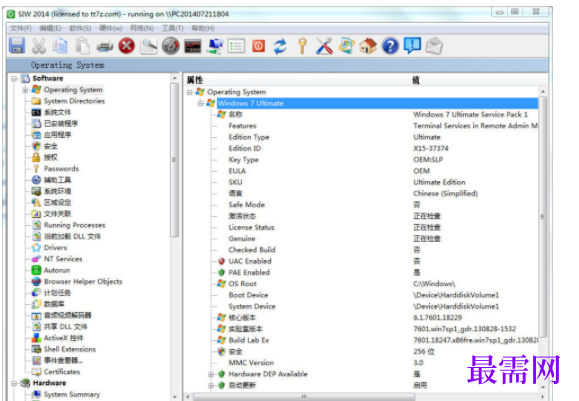Image resolution: width=579 pixels, height=401 pixels.
Task: Open the 帮助(H) menu
Action: pyautogui.click(x=203, y=28)
